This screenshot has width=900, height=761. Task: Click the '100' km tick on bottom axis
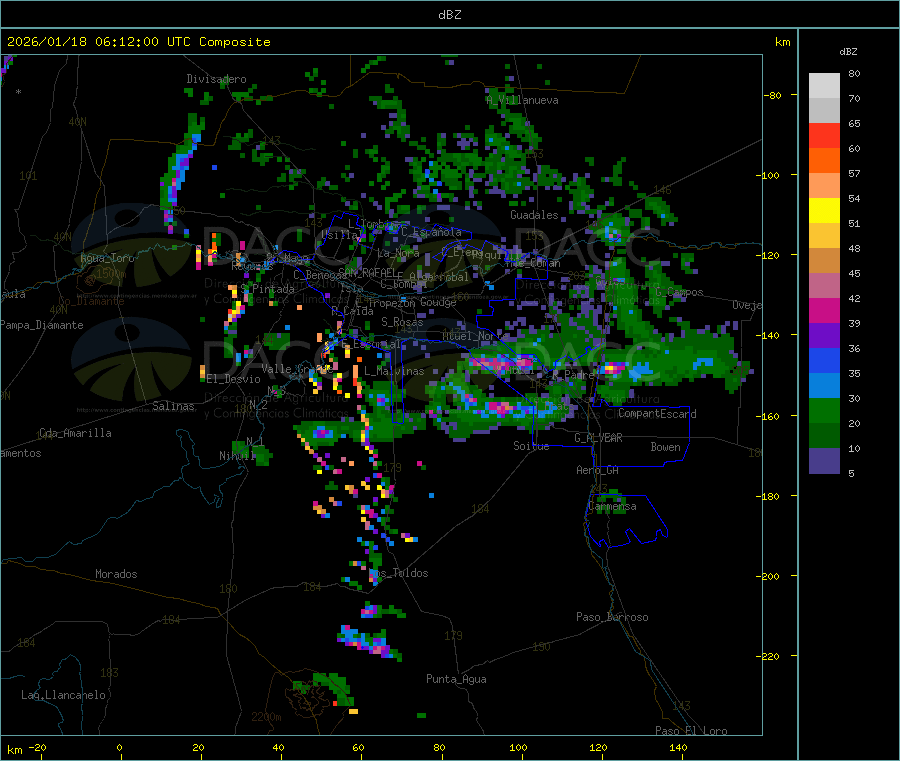click(518, 748)
